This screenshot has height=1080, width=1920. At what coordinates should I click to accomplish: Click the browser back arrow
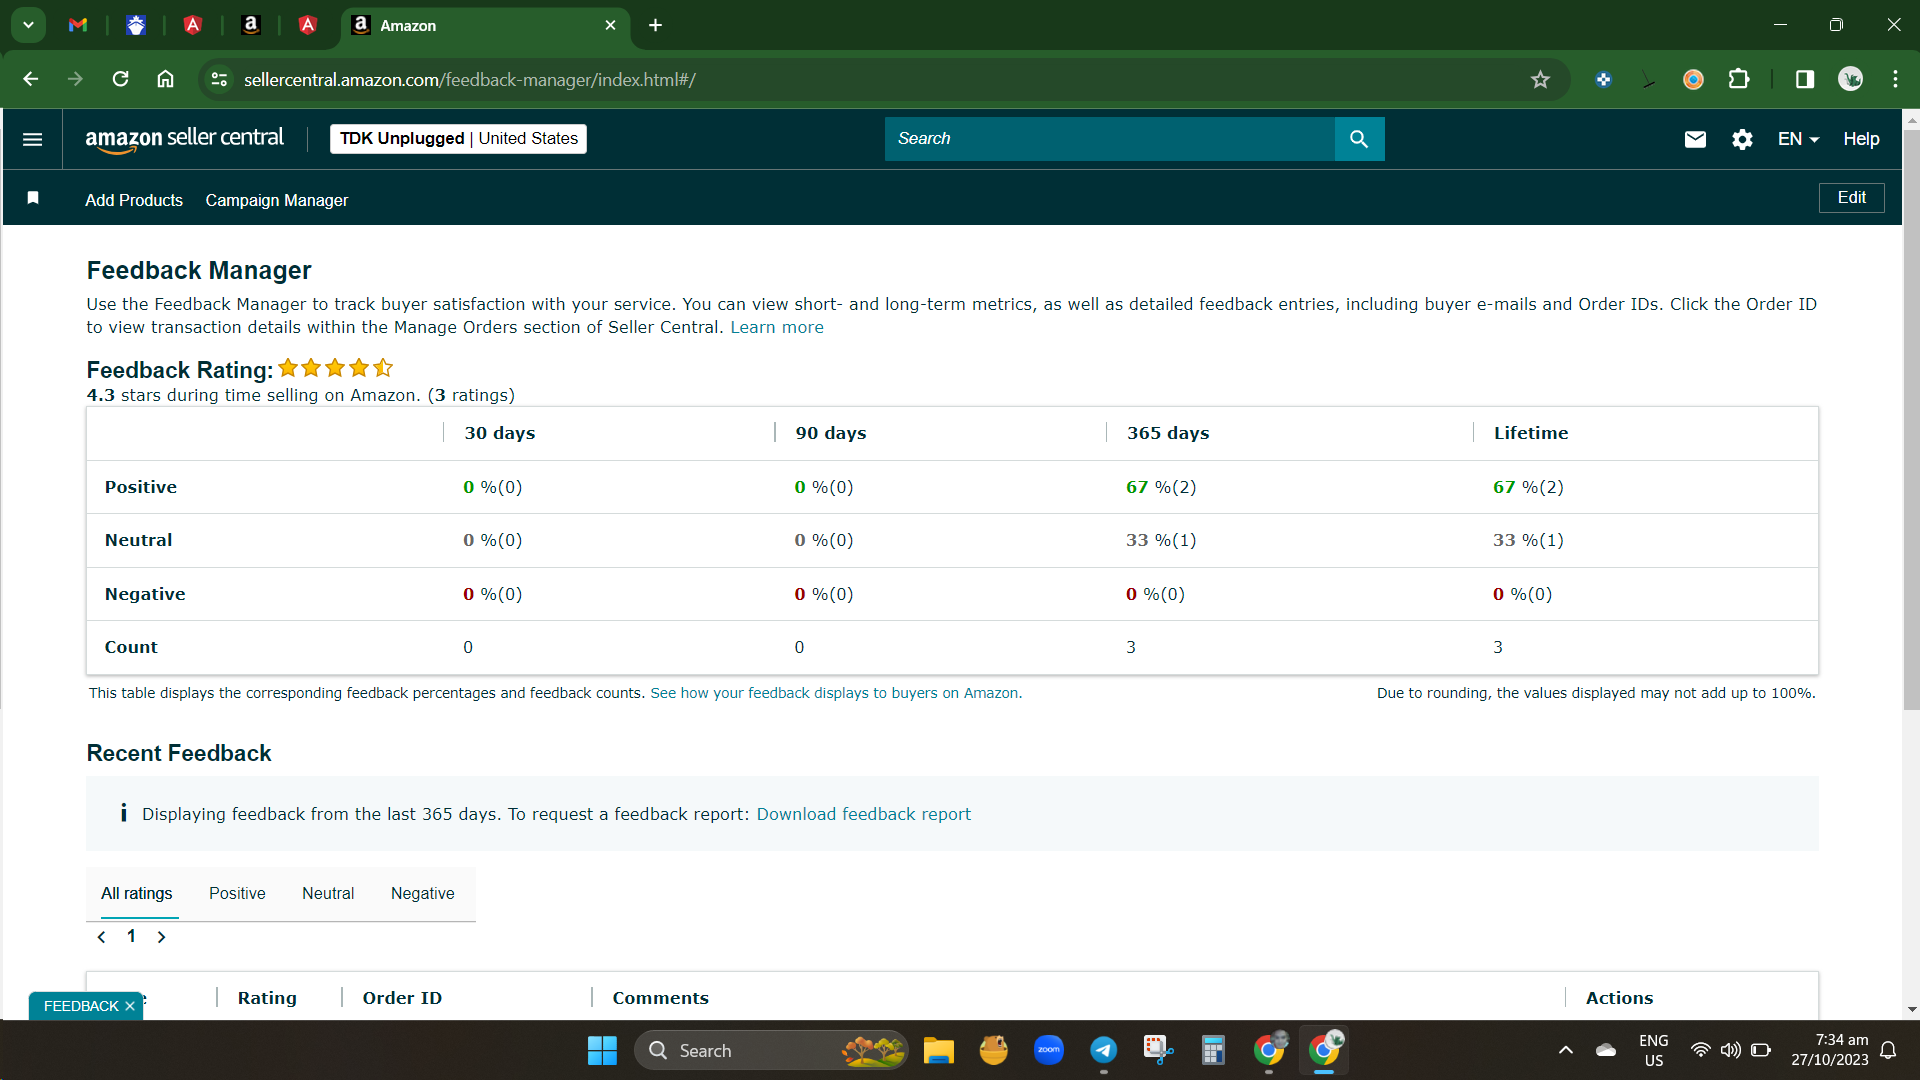[30, 79]
